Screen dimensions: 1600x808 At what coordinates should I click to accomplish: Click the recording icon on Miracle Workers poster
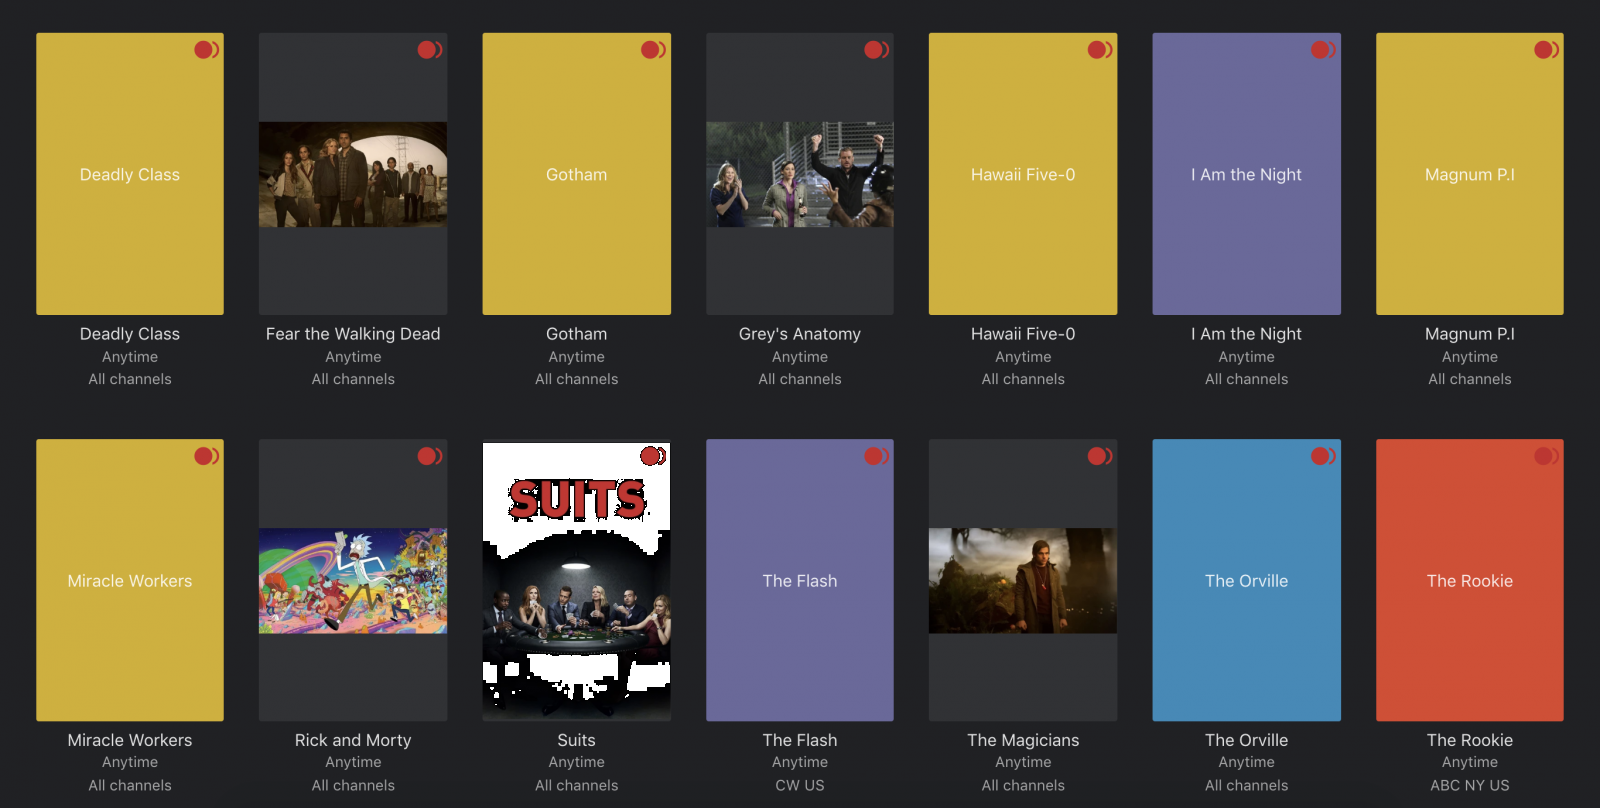tap(206, 456)
